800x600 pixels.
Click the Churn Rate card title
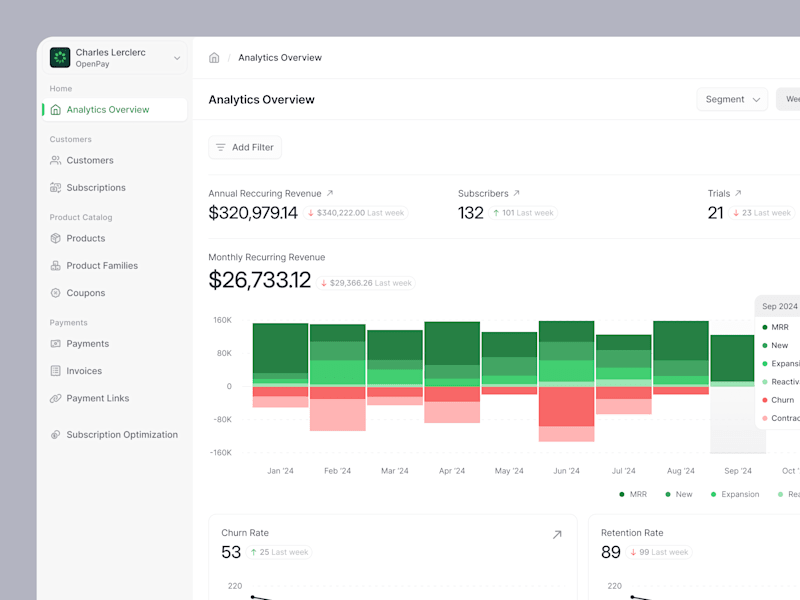(245, 533)
